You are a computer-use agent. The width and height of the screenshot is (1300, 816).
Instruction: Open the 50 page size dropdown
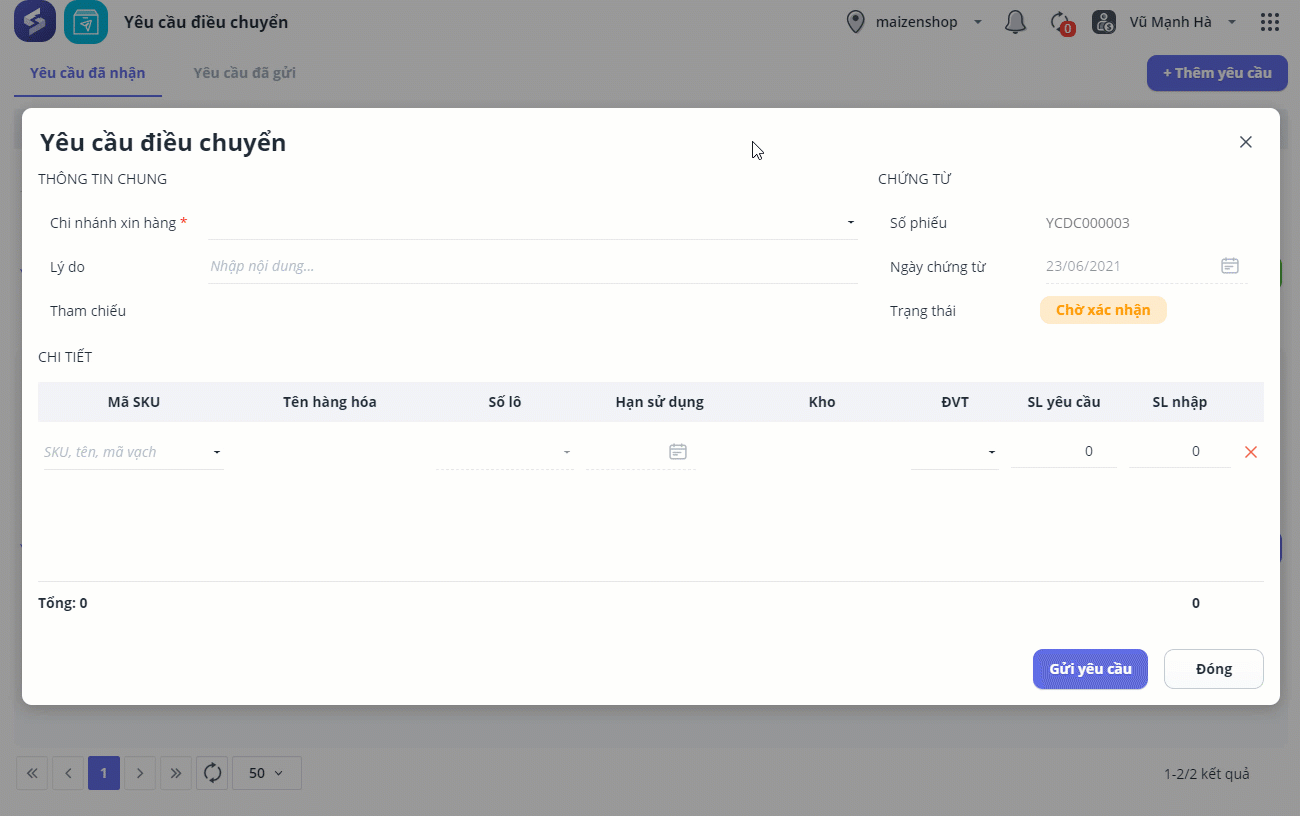[x=266, y=773]
